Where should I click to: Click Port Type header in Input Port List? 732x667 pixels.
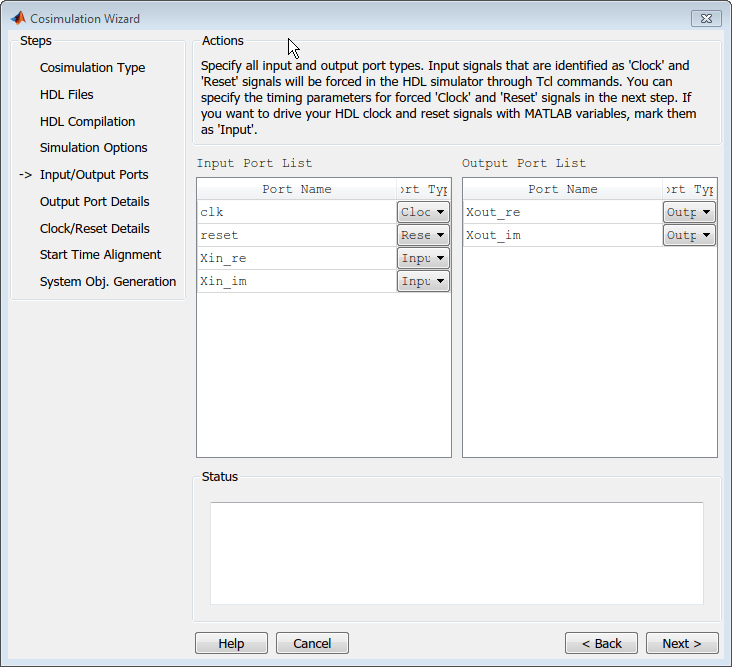click(x=423, y=189)
